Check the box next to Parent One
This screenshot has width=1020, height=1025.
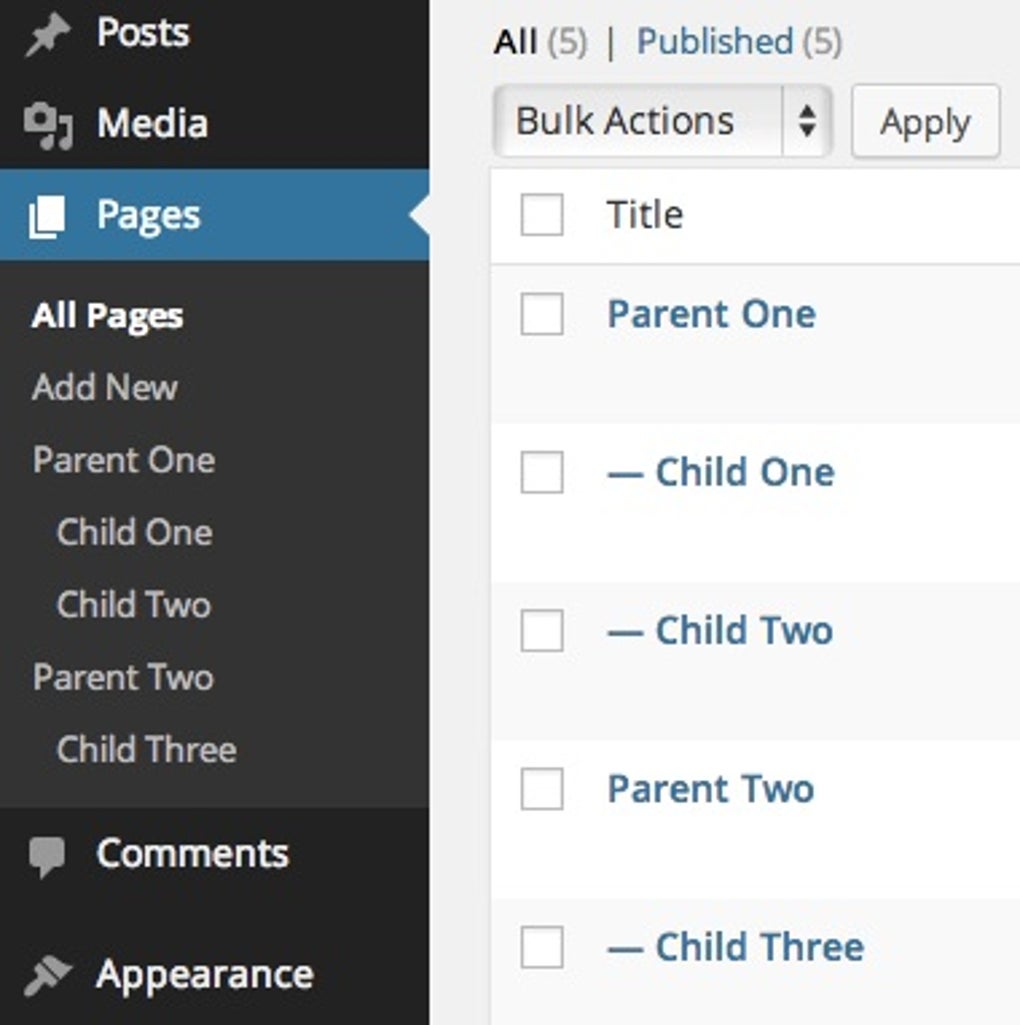540,312
